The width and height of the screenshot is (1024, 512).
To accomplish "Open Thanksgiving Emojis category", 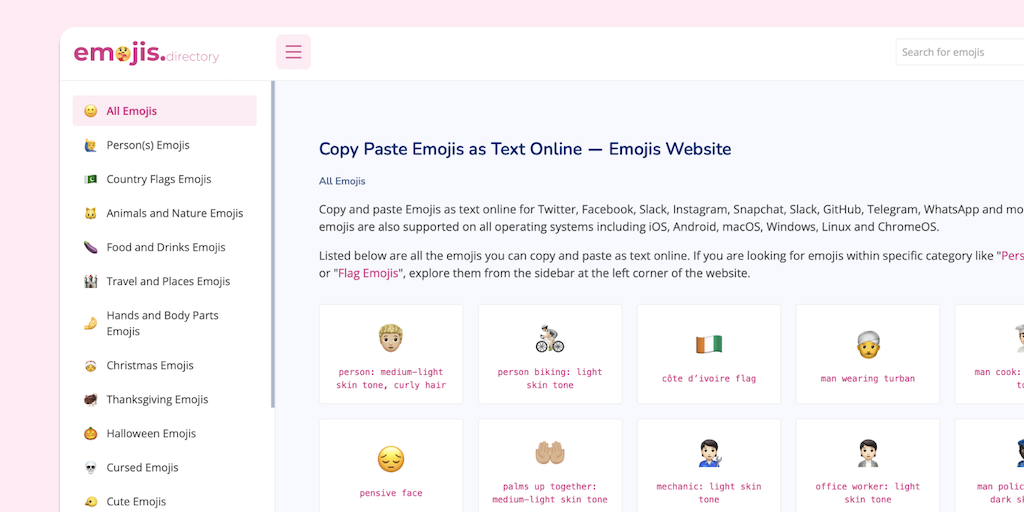I will tap(165, 399).
